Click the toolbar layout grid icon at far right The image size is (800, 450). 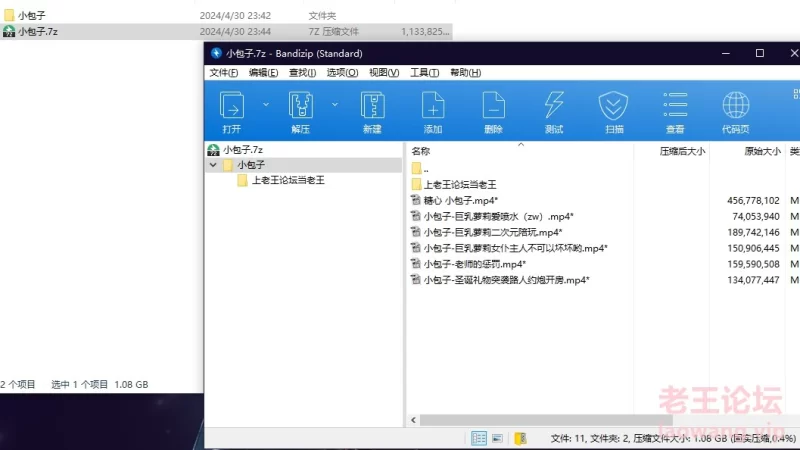pyautogui.click(x=796, y=94)
